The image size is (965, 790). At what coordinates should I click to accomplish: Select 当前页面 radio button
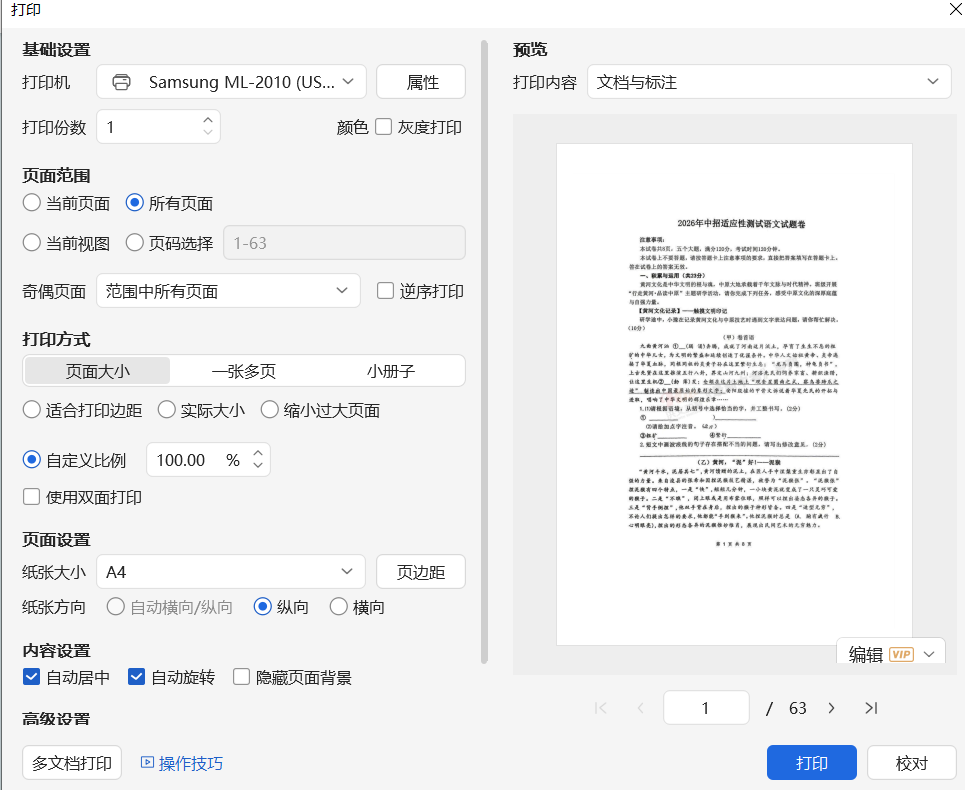(x=31, y=202)
